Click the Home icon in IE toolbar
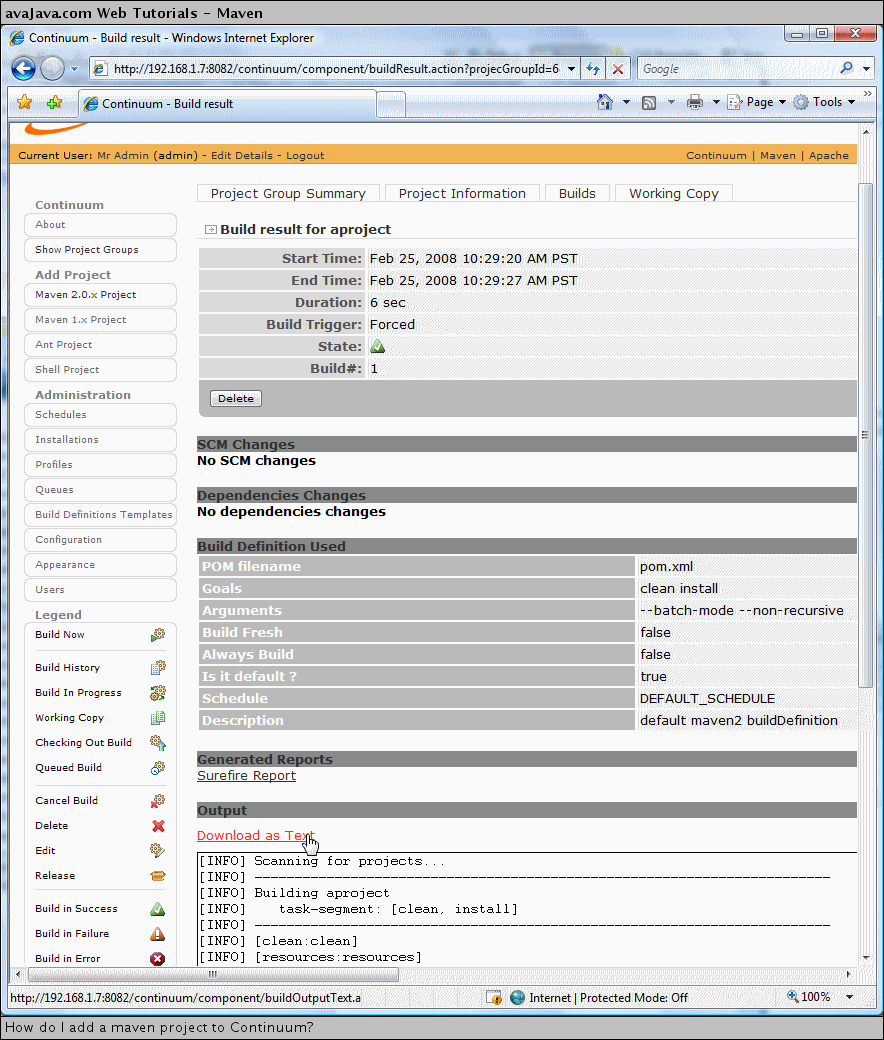The width and height of the screenshot is (884, 1040). pyautogui.click(x=605, y=102)
